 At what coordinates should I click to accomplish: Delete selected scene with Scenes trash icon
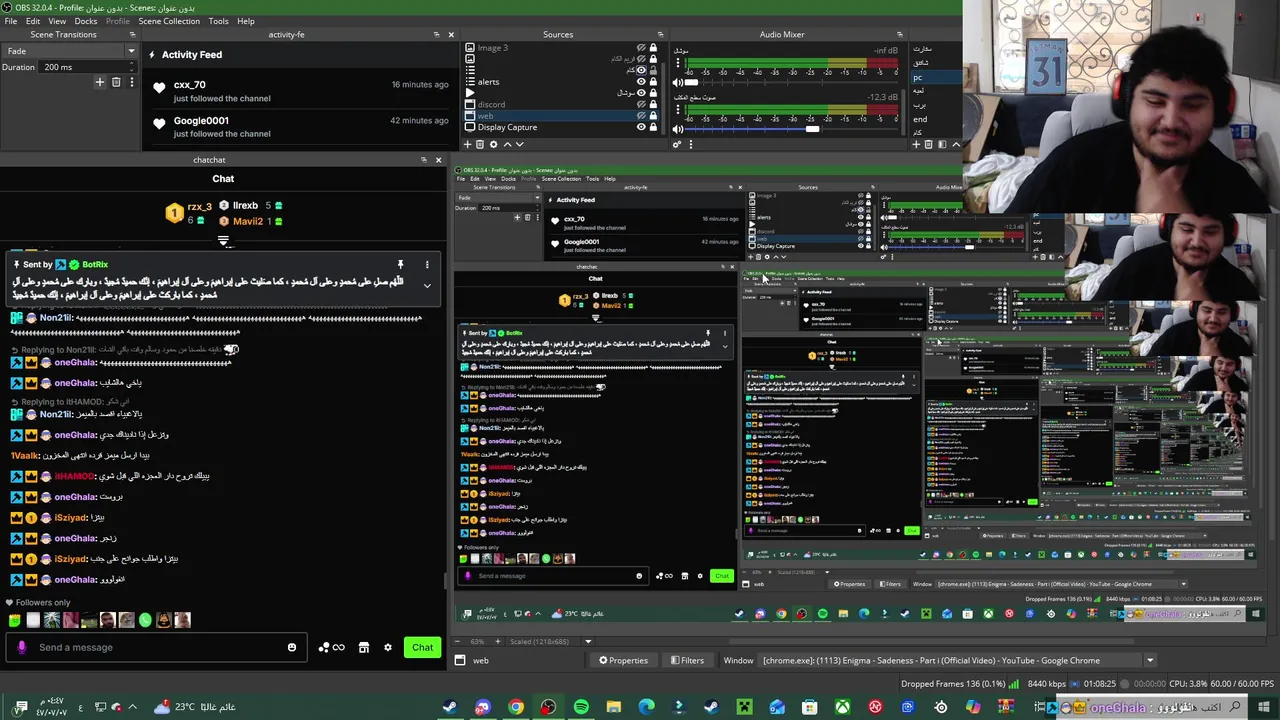pos(928,144)
